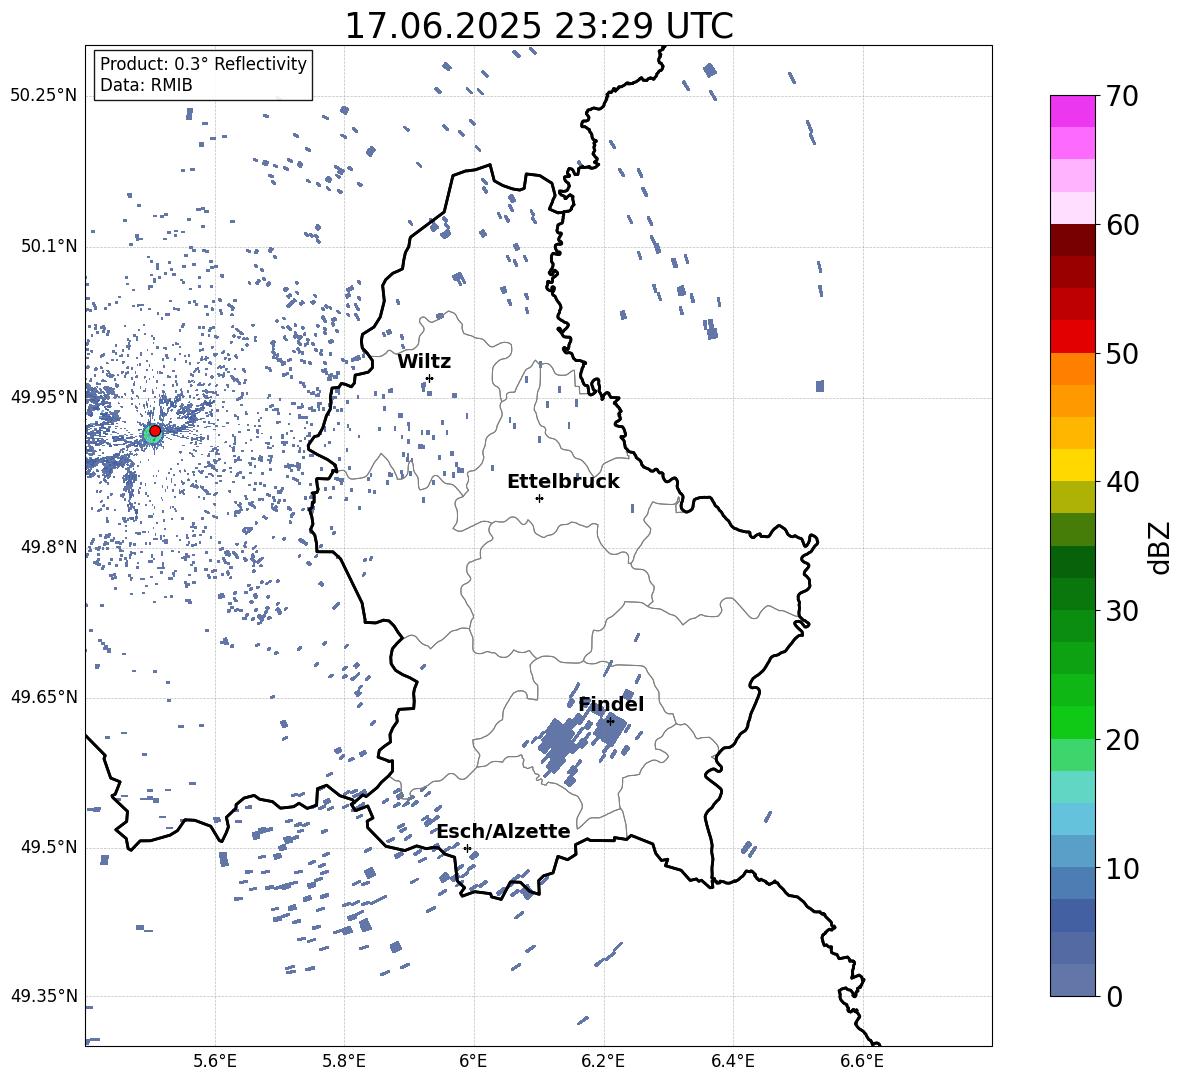The width and height of the screenshot is (1184, 1081).
Task: Click the Ettelbruck station cross marker
Action: (x=539, y=498)
